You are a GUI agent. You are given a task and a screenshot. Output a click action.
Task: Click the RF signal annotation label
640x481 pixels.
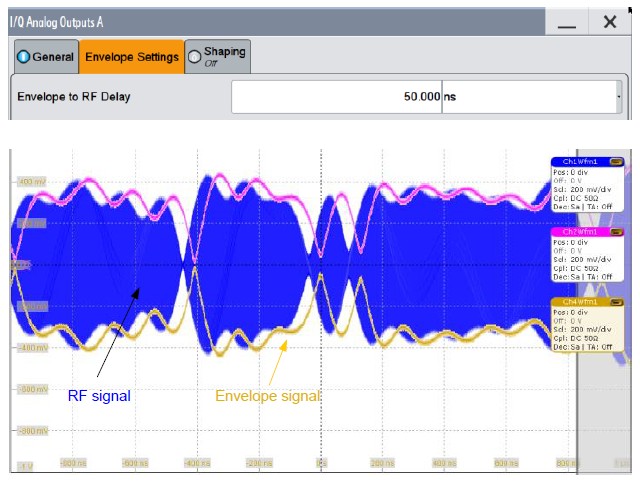click(99, 396)
